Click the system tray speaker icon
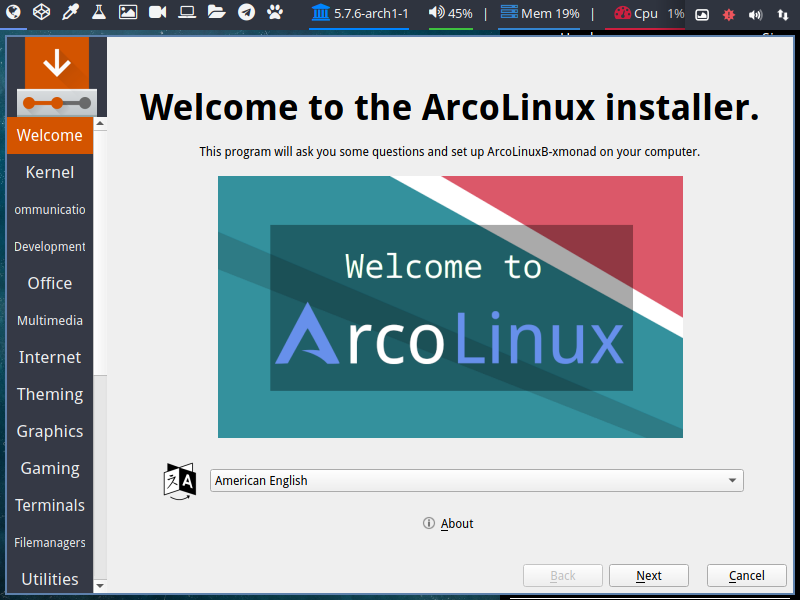This screenshot has width=800, height=600. [x=756, y=15]
